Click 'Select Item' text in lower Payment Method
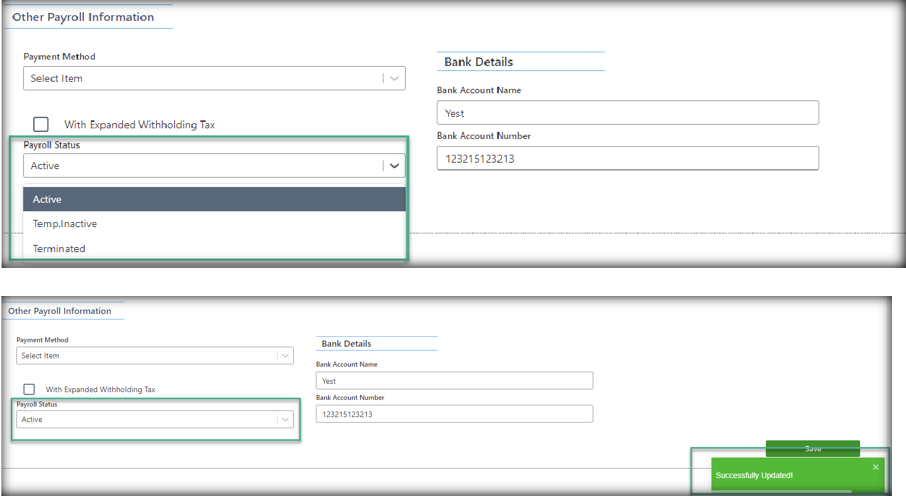 (x=40, y=356)
